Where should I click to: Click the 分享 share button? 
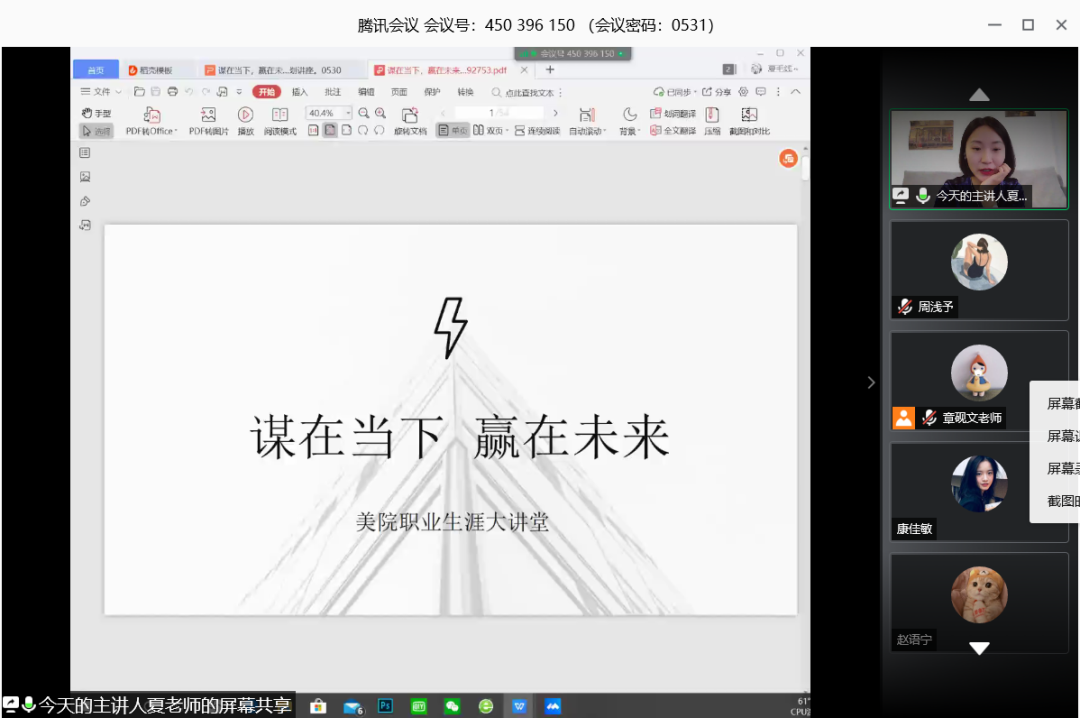pos(717,92)
